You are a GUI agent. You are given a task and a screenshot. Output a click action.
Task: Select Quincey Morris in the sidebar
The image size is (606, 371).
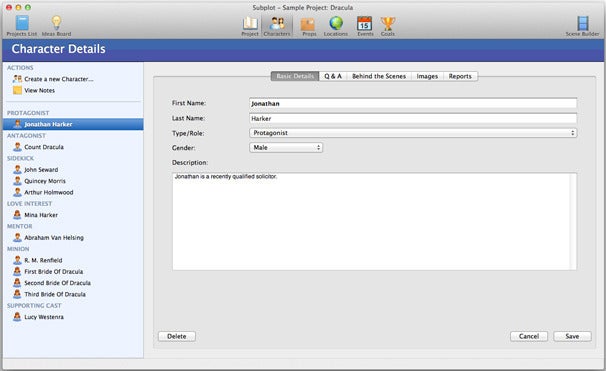(45, 181)
